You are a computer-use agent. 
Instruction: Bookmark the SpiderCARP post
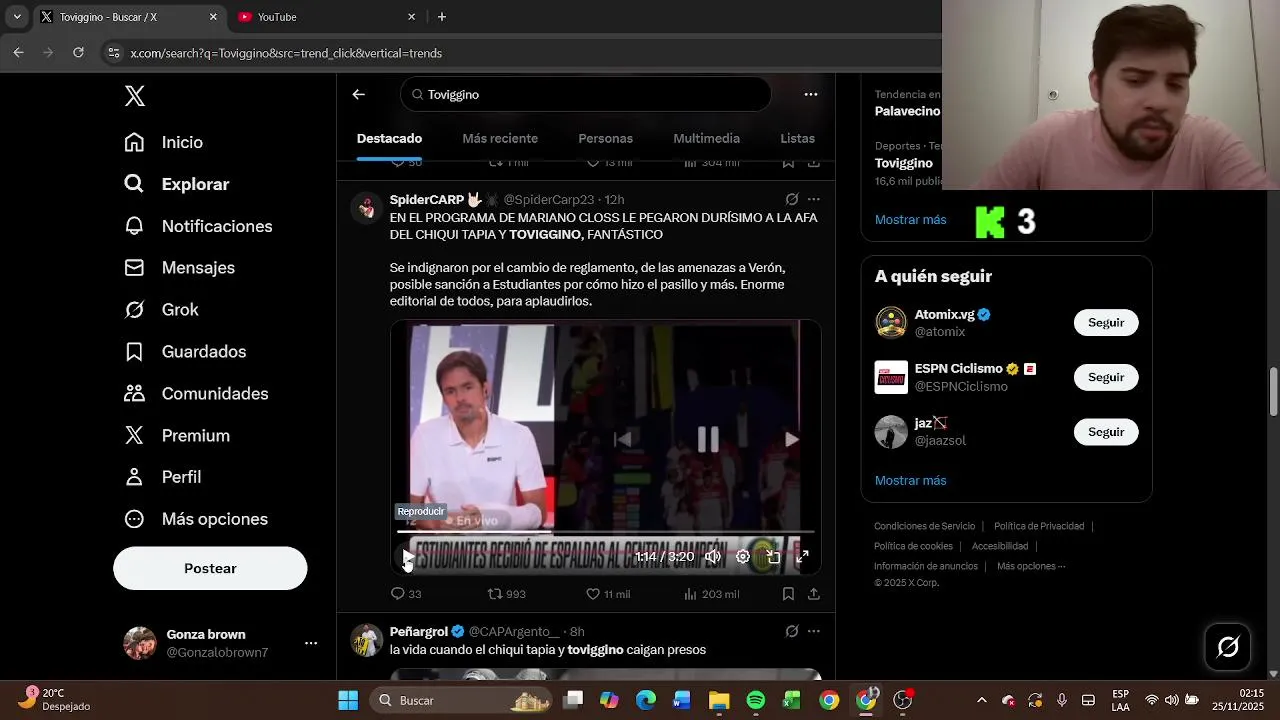[788, 594]
